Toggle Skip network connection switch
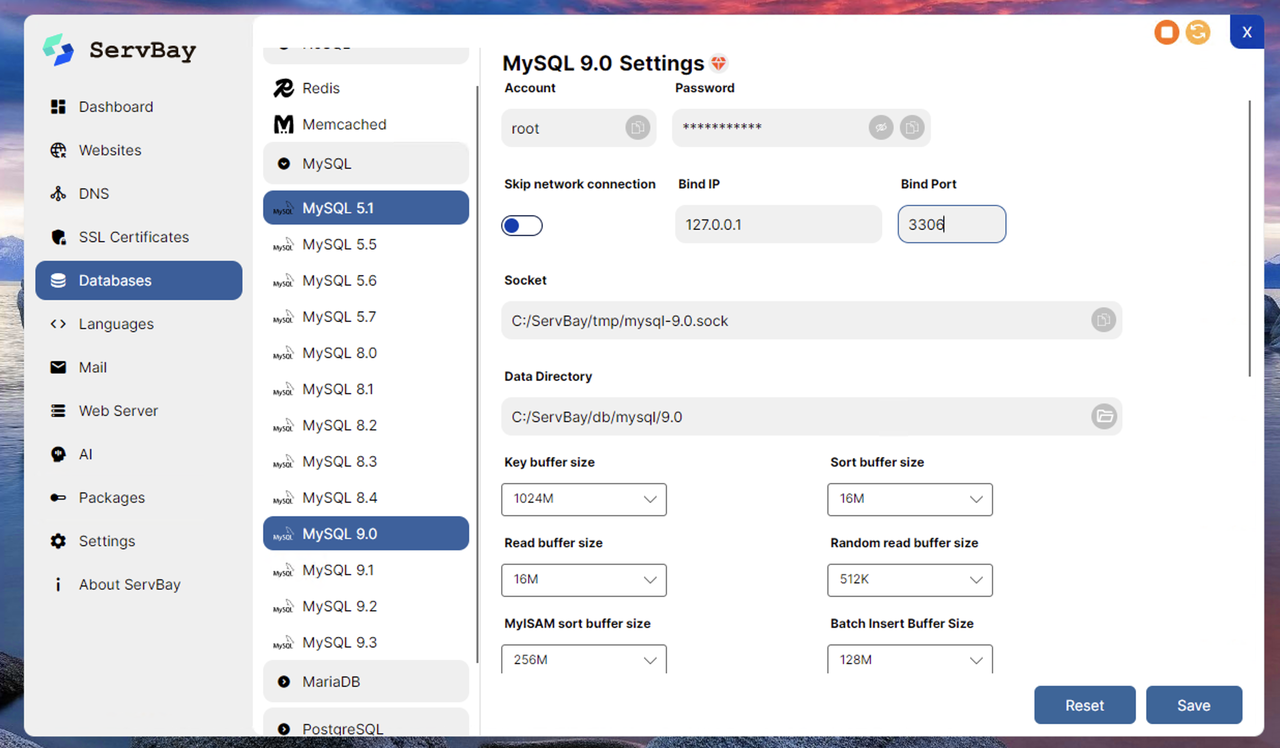This screenshot has width=1280, height=748. (x=522, y=225)
